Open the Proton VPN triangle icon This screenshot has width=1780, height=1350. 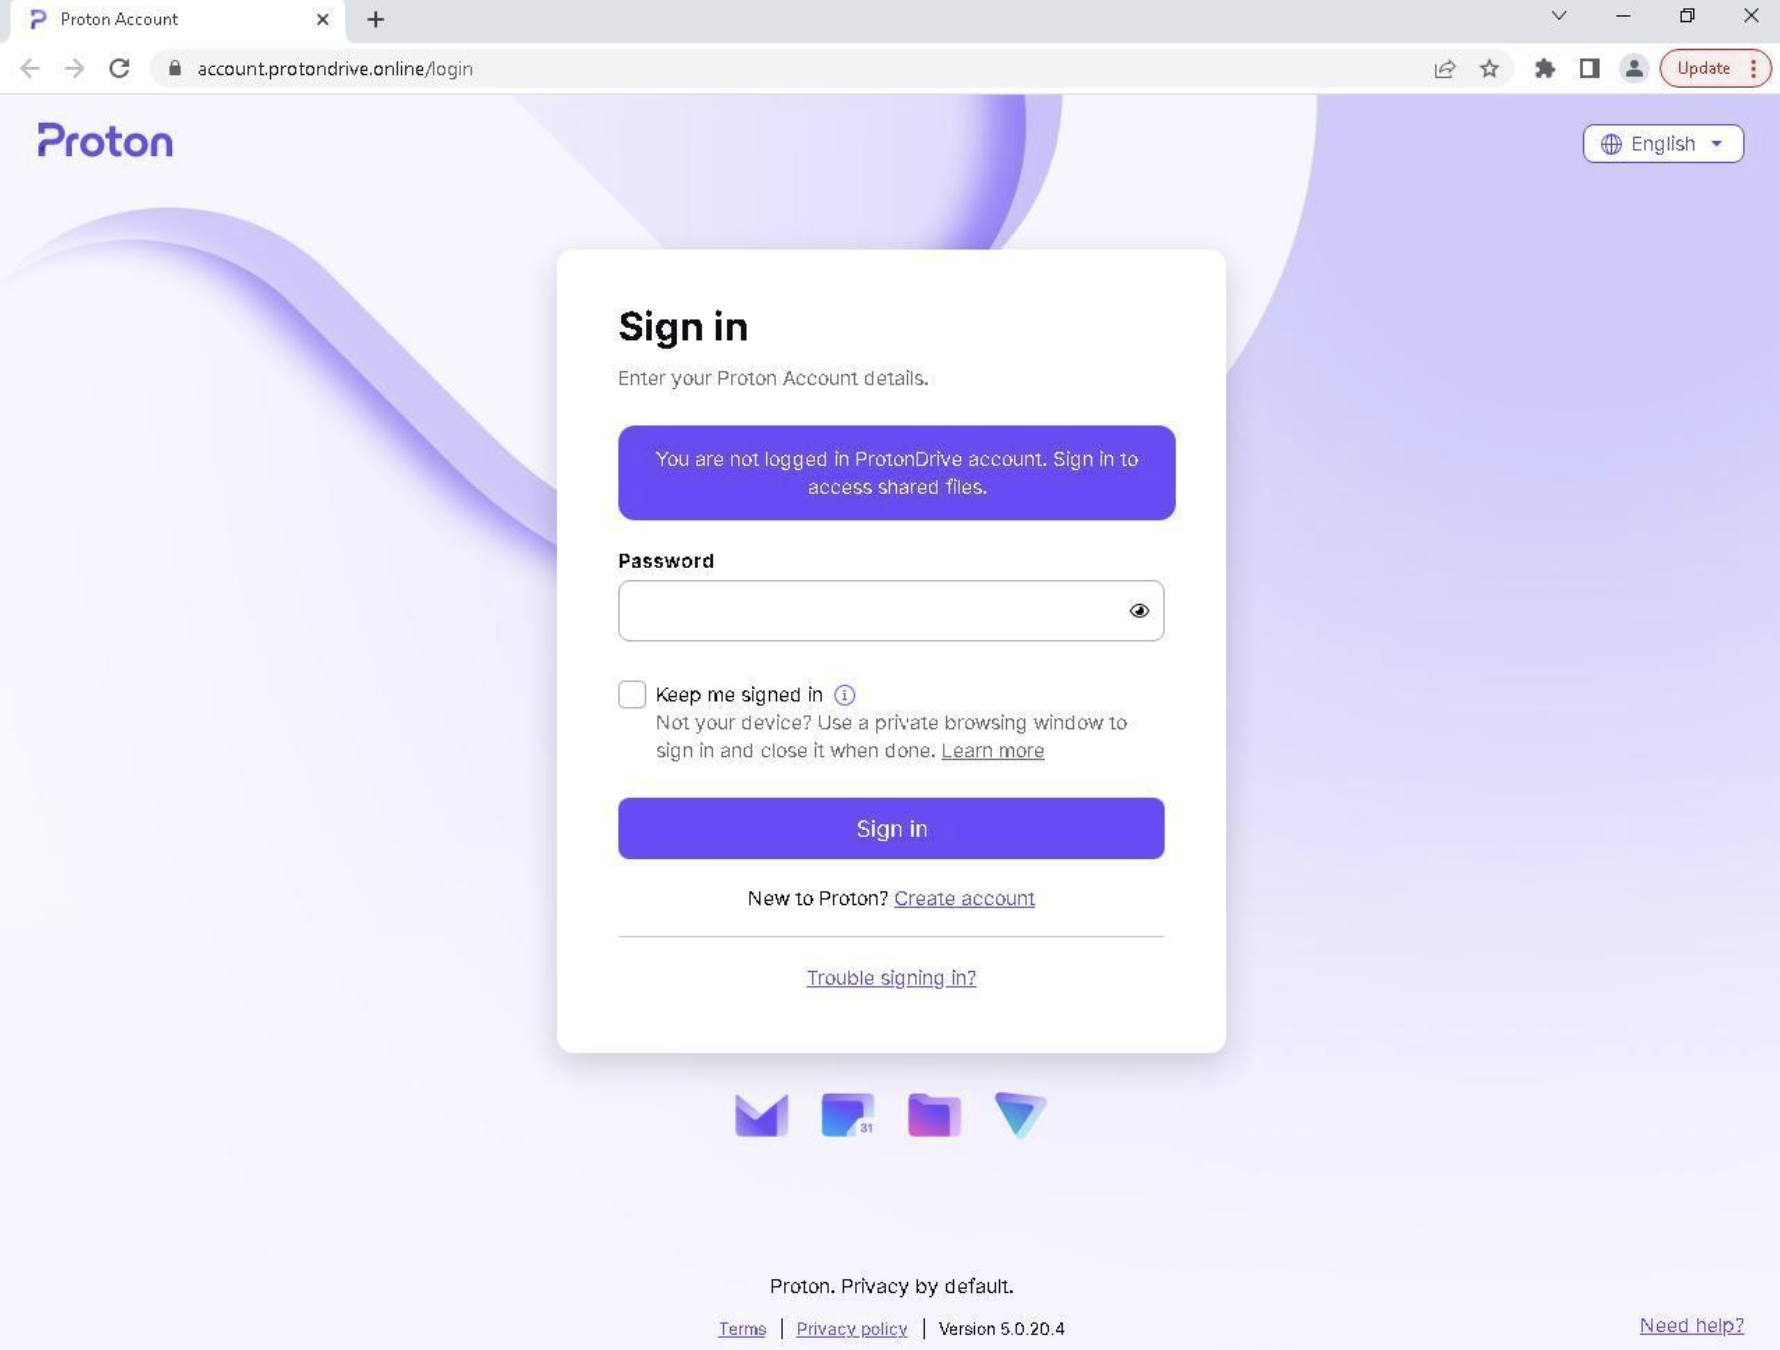[1020, 1115]
